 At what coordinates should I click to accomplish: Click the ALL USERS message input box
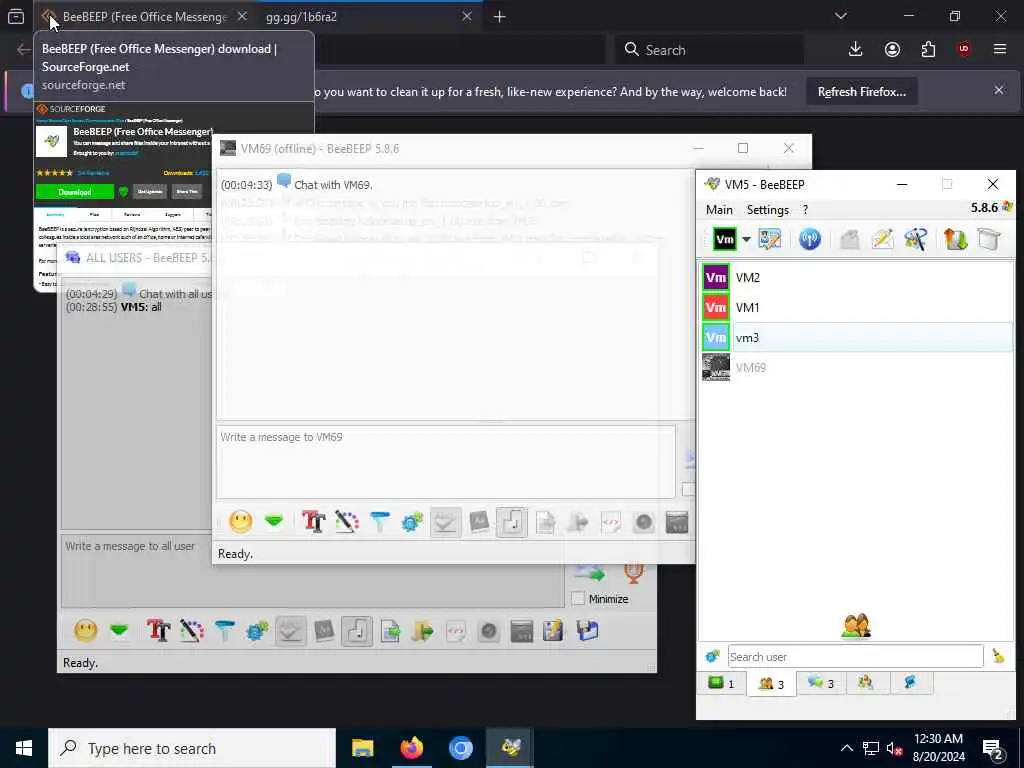click(x=313, y=571)
